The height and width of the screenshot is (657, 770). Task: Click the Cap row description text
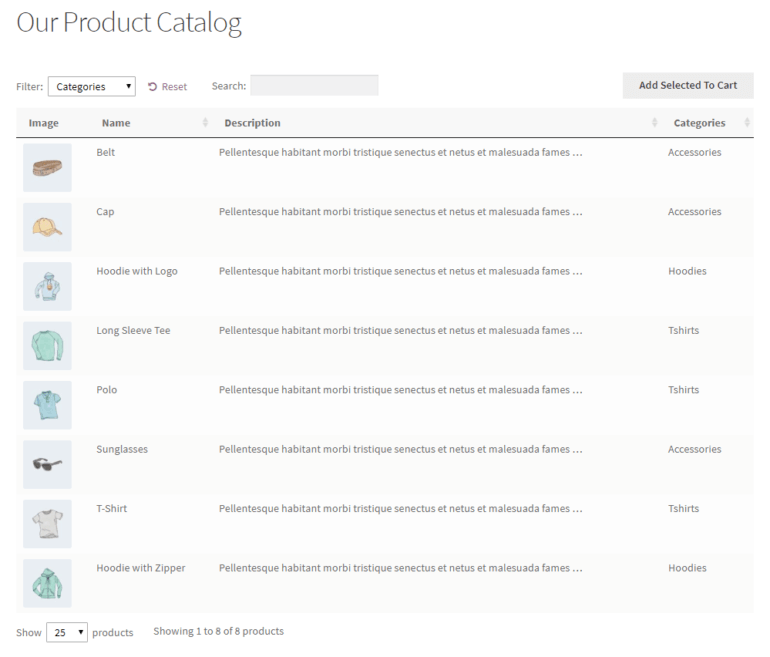[400, 212]
